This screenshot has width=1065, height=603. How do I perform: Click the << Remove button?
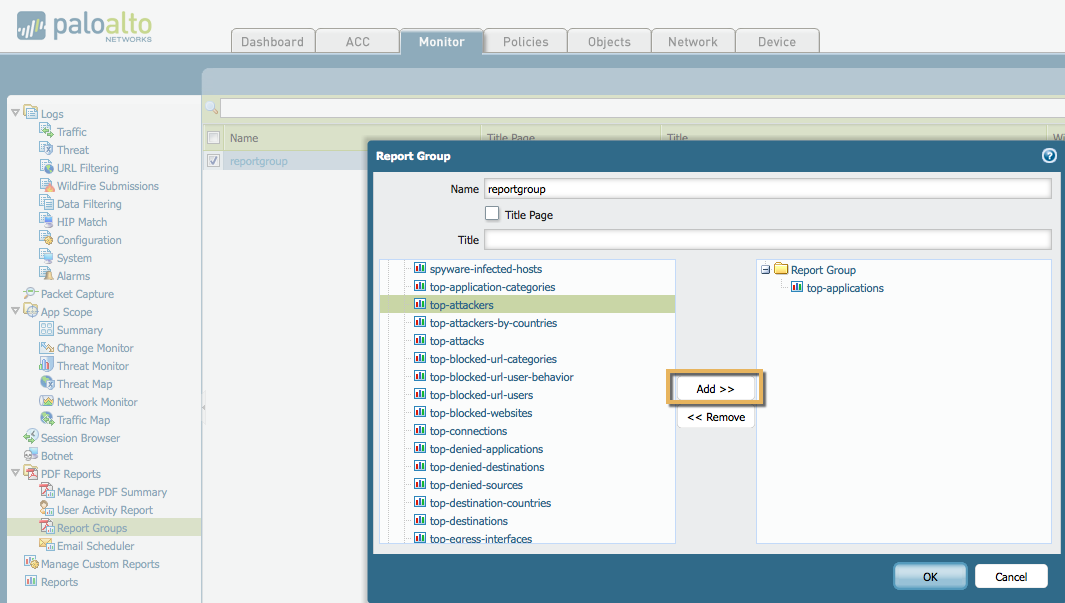716,417
